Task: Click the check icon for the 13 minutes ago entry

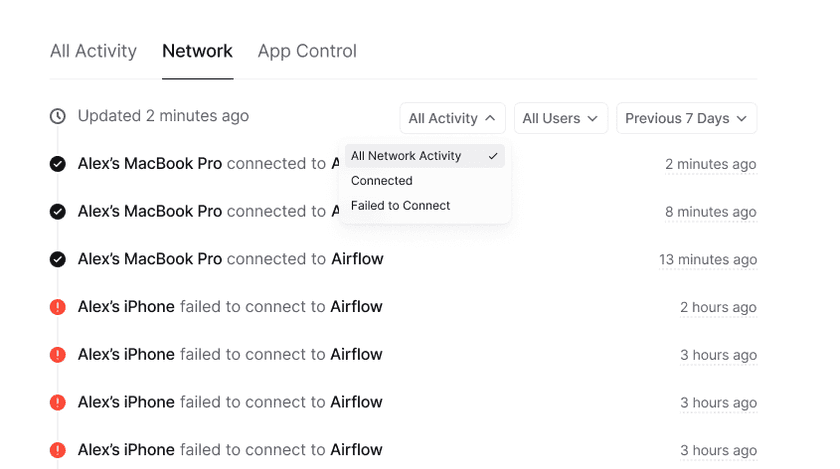Action: click(x=58, y=259)
